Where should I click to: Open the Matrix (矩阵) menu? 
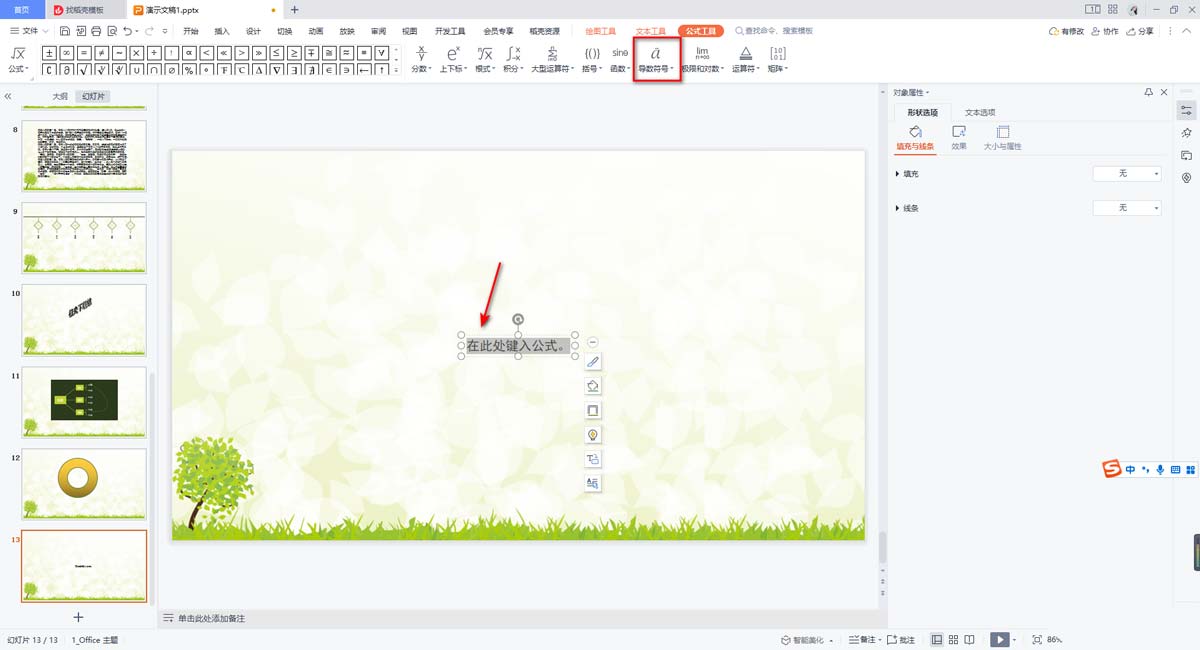pos(777,59)
